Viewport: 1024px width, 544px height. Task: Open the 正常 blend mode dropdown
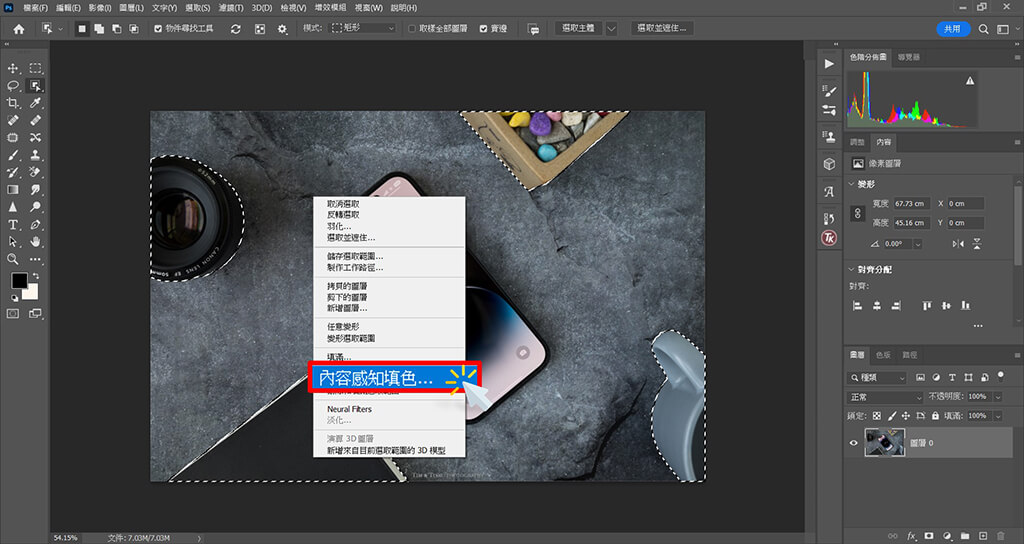pyautogui.click(x=885, y=397)
